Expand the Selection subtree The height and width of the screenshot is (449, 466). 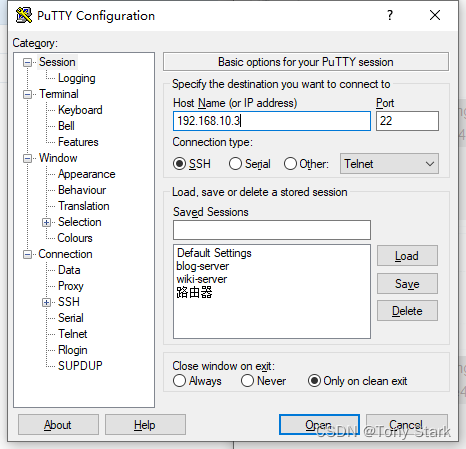coord(46,222)
